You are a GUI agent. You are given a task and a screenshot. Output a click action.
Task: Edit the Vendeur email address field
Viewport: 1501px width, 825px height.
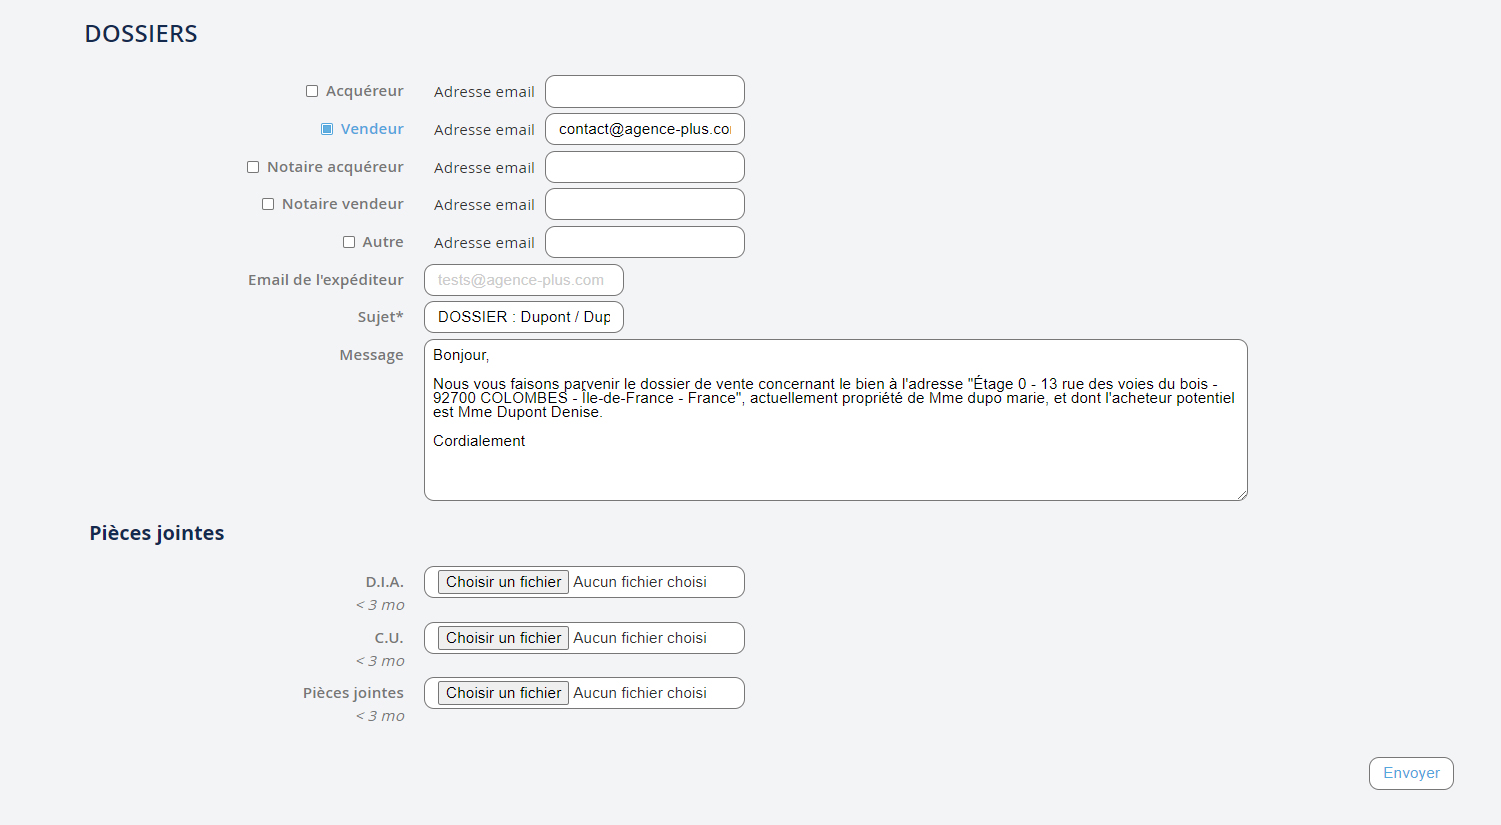(644, 129)
